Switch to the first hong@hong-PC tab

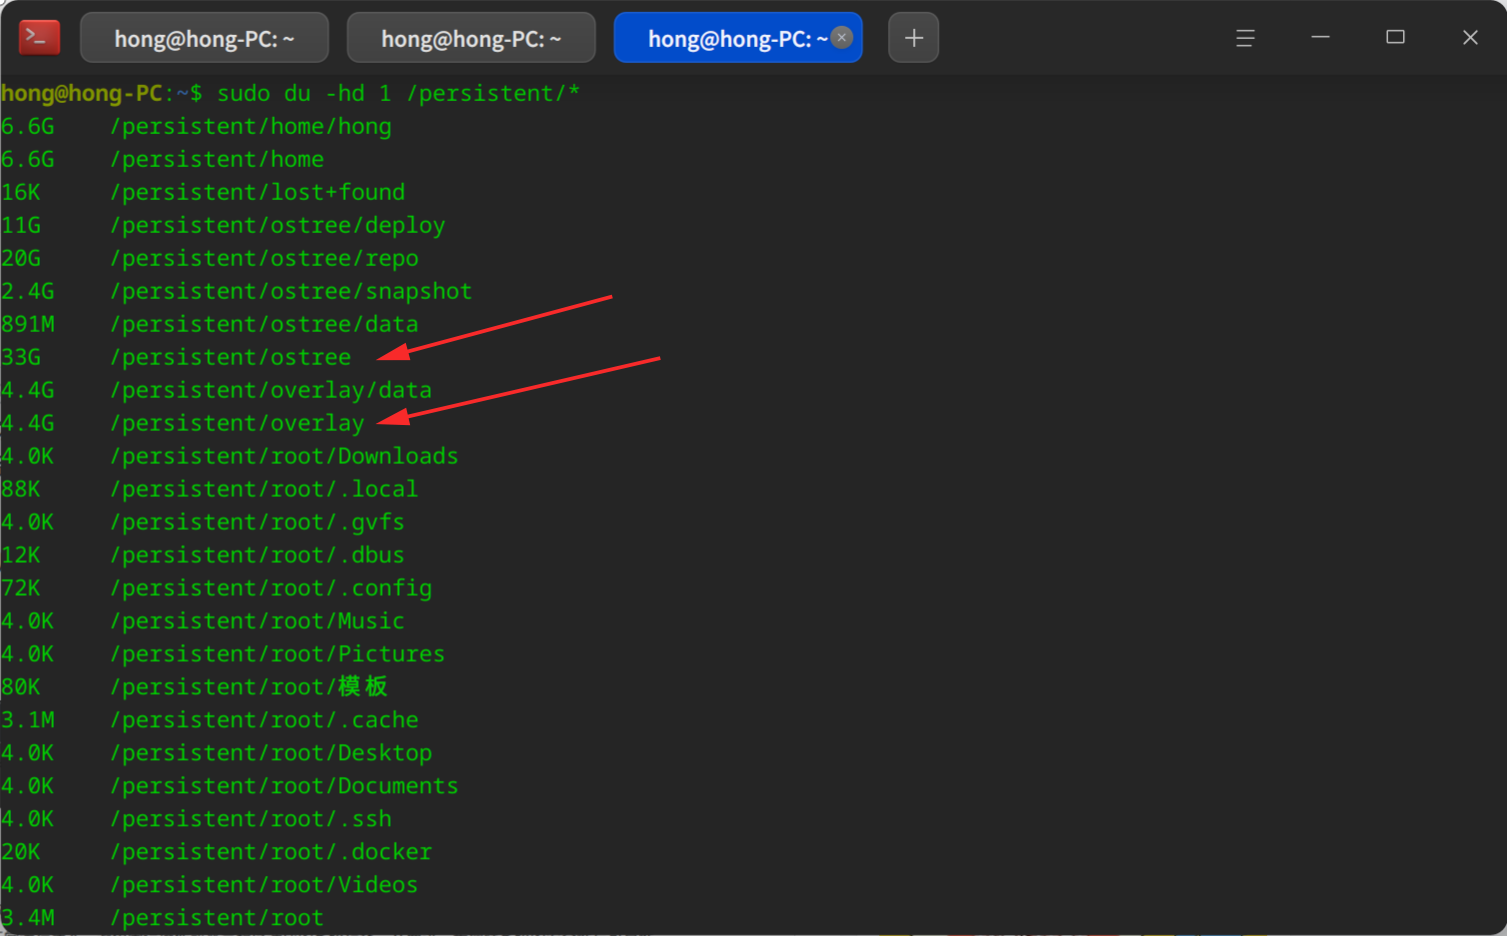click(x=204, y=38)
